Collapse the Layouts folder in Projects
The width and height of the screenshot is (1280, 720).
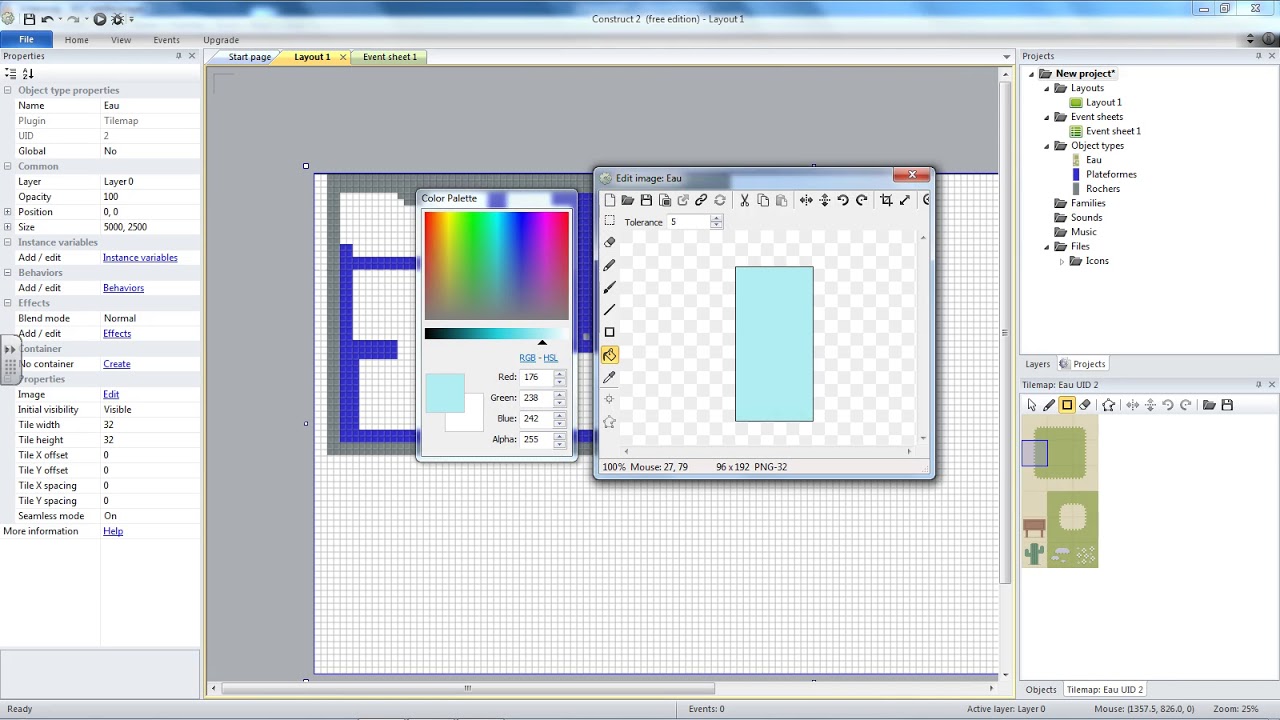pos(1047,88)
